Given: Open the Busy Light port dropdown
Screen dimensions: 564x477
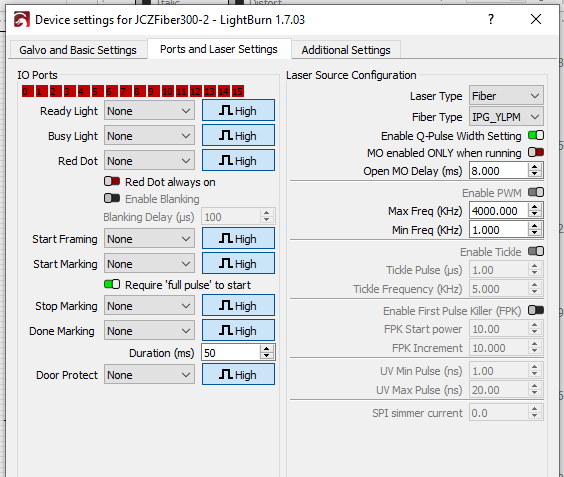Looking at the screenshot, I should (149, 136).
